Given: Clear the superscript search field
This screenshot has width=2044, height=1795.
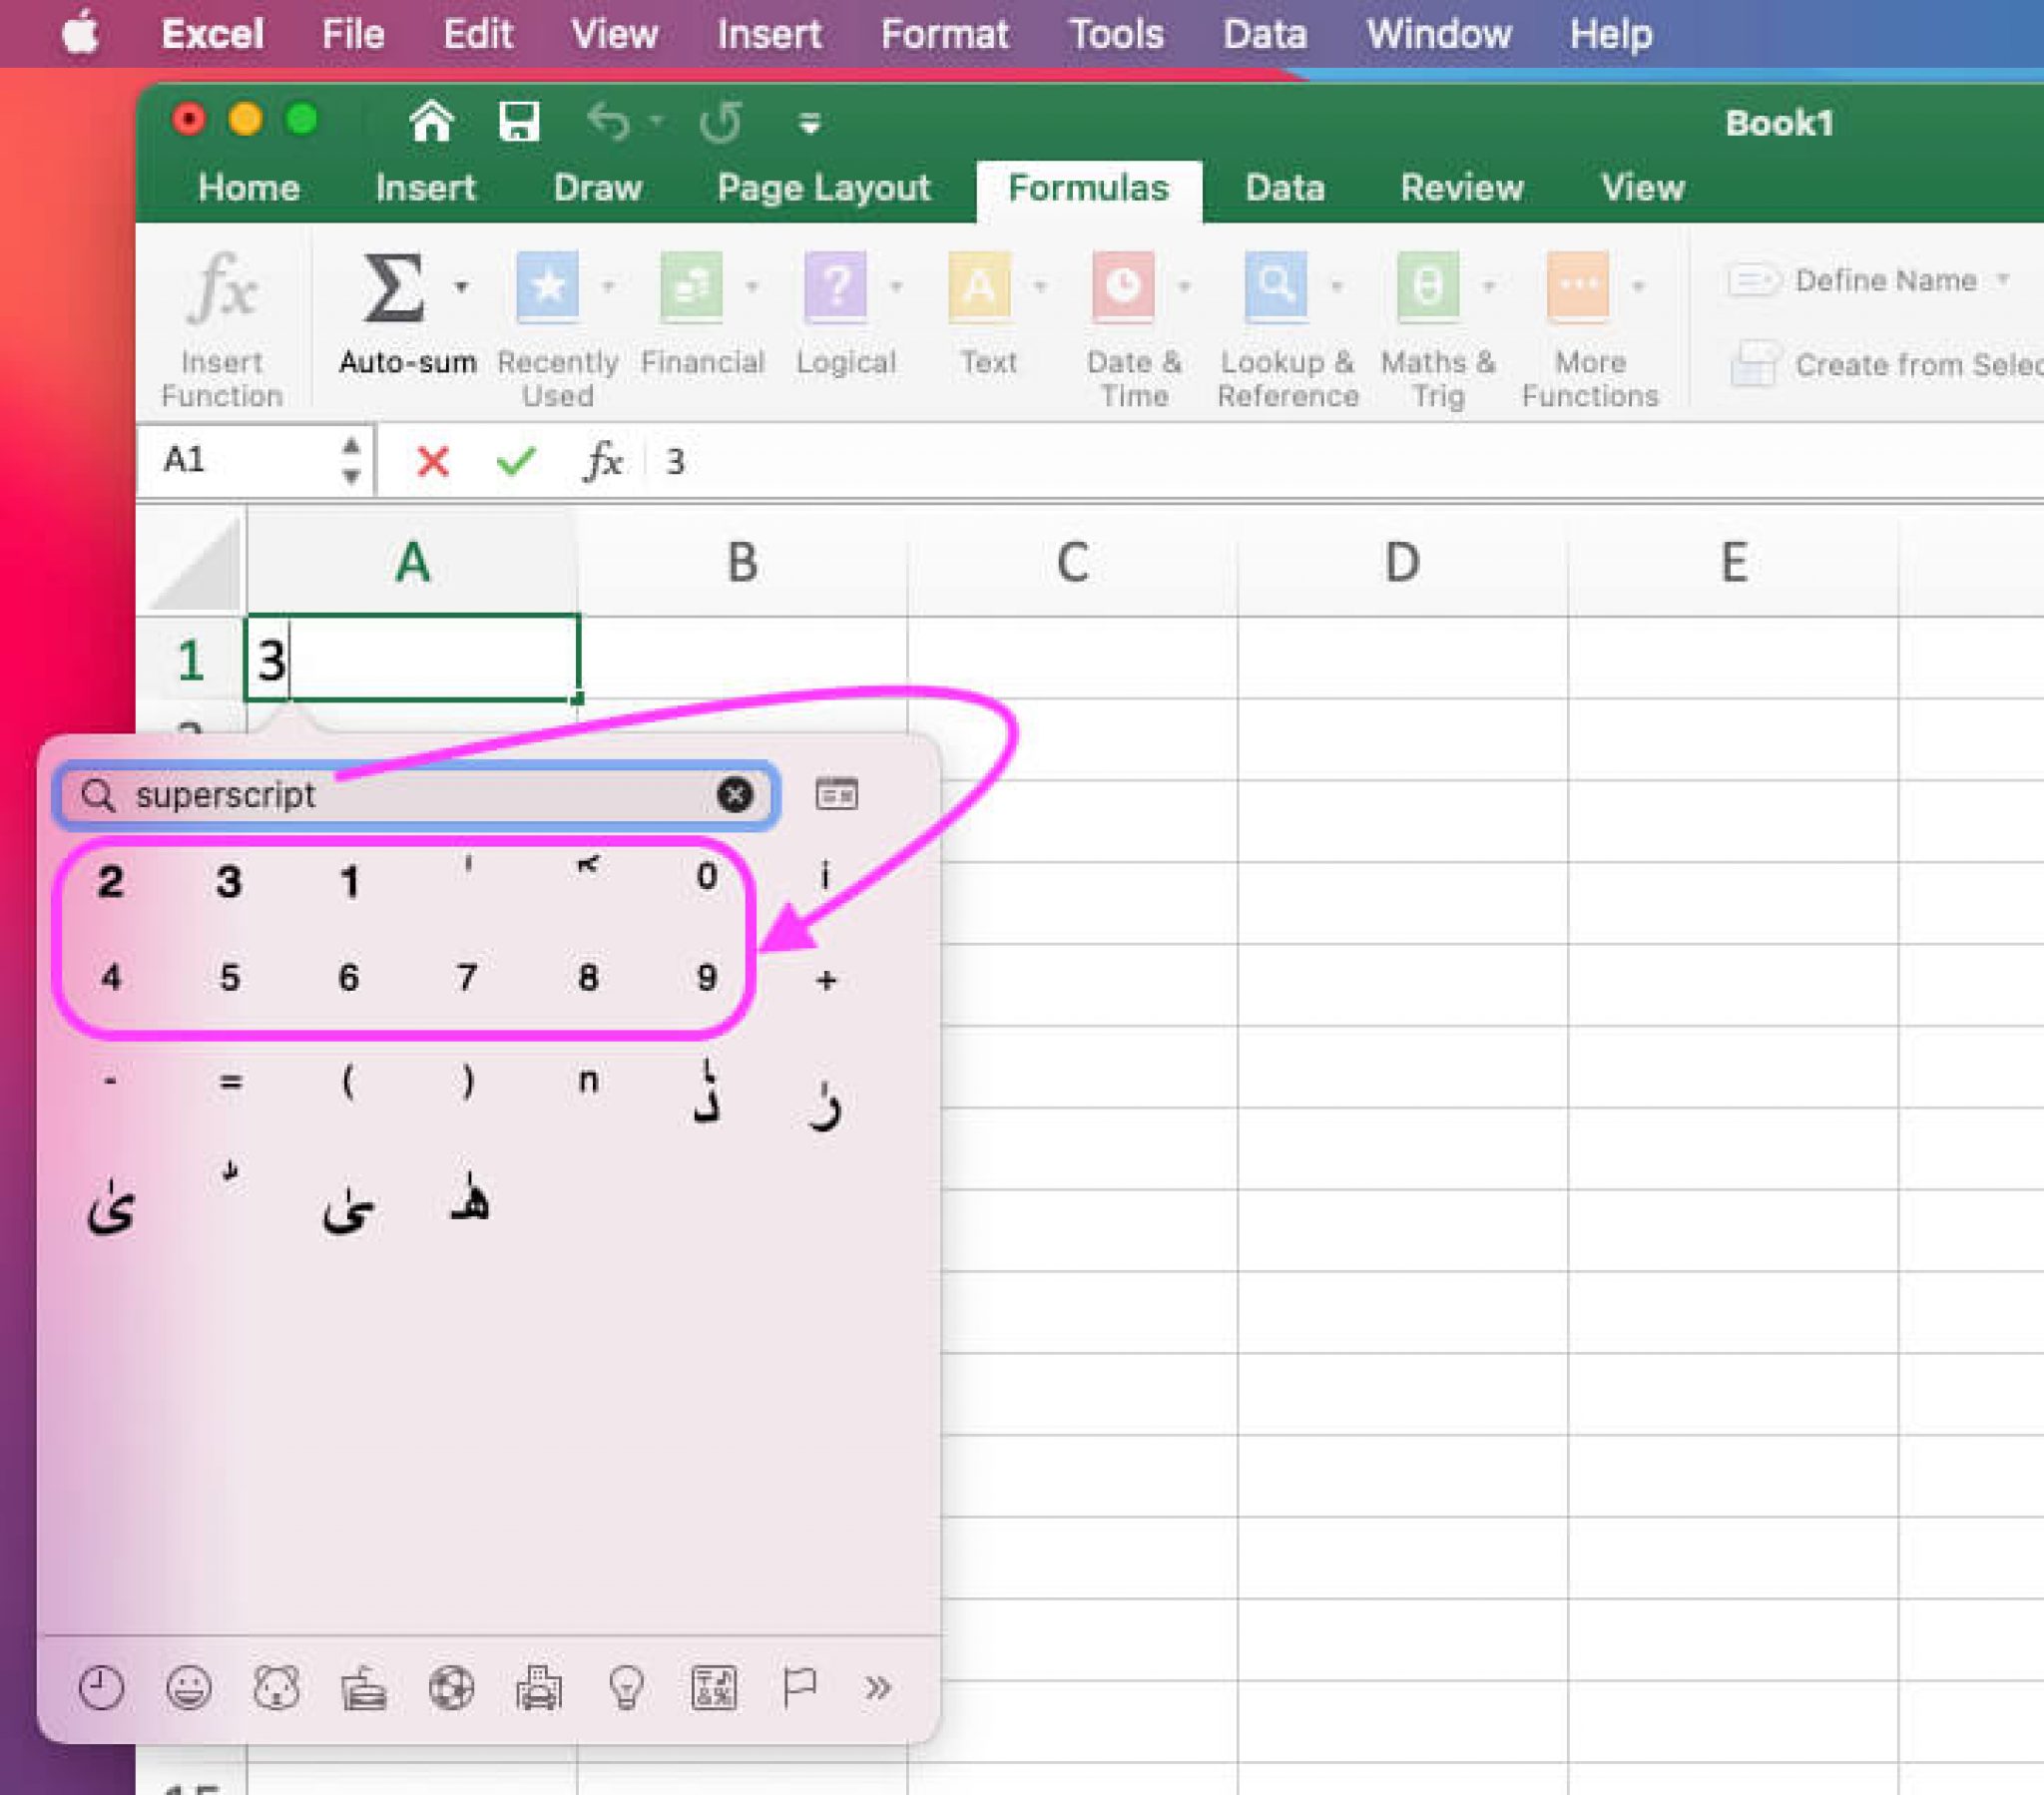Looking at the screenshot, I should (735, 795).
